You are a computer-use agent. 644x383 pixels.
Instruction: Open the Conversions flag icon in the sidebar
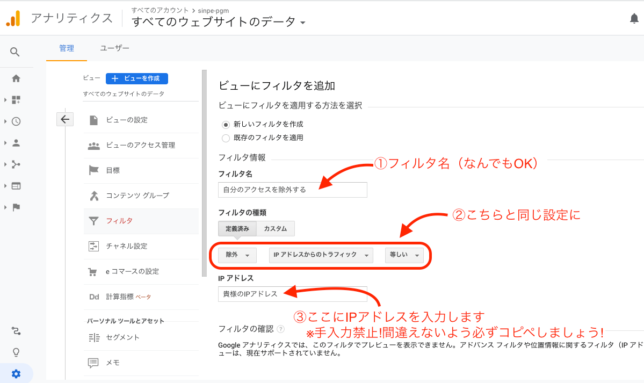tap(16, 207)
